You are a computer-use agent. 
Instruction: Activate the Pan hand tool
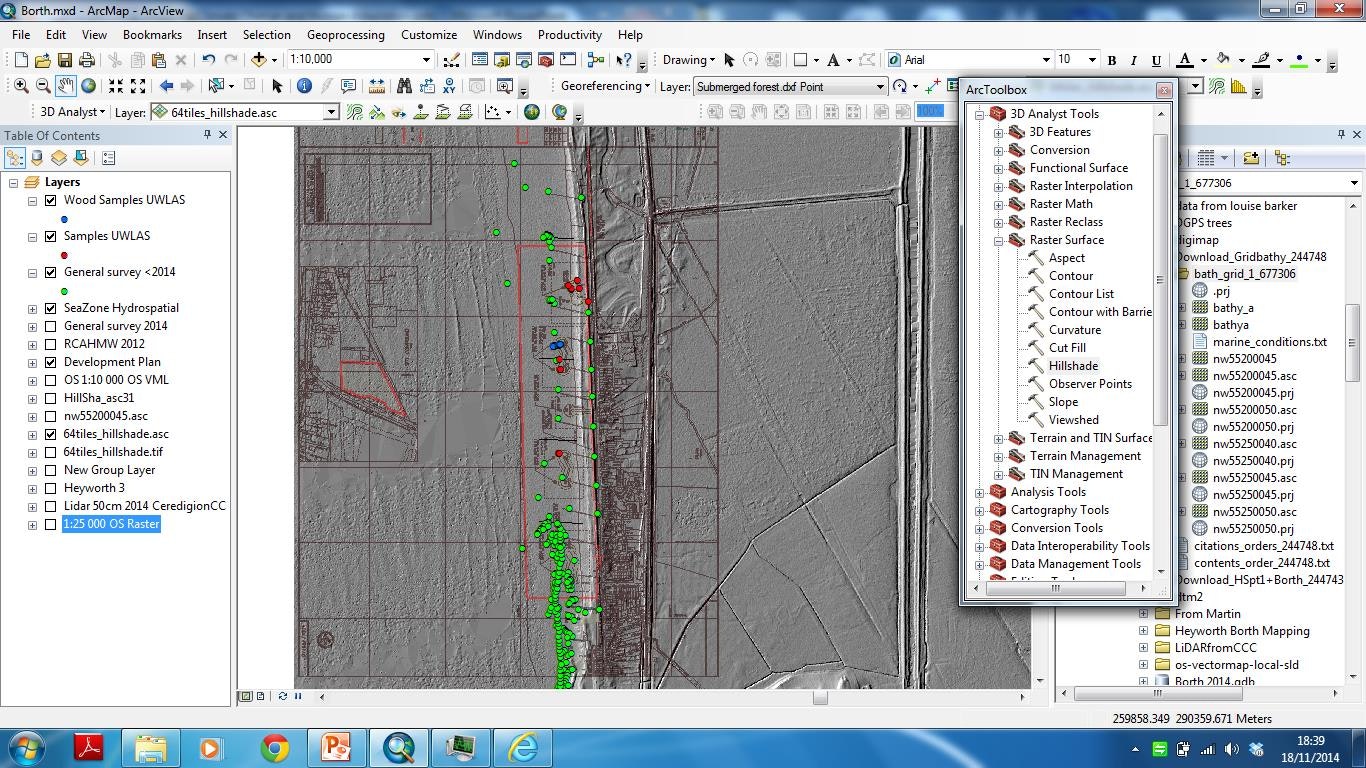pos(65,86)
